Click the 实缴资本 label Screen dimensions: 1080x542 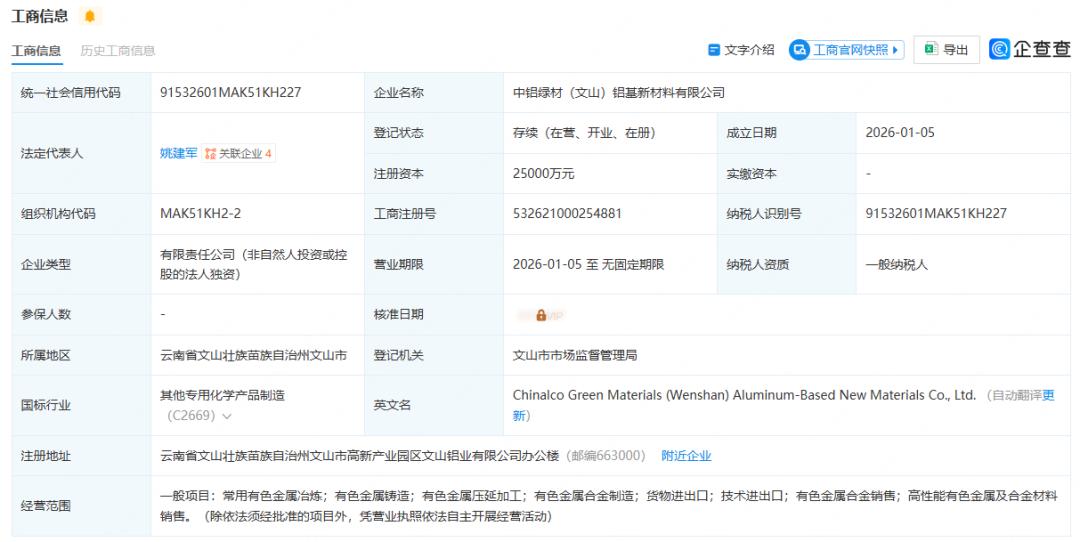coord(751,174)
